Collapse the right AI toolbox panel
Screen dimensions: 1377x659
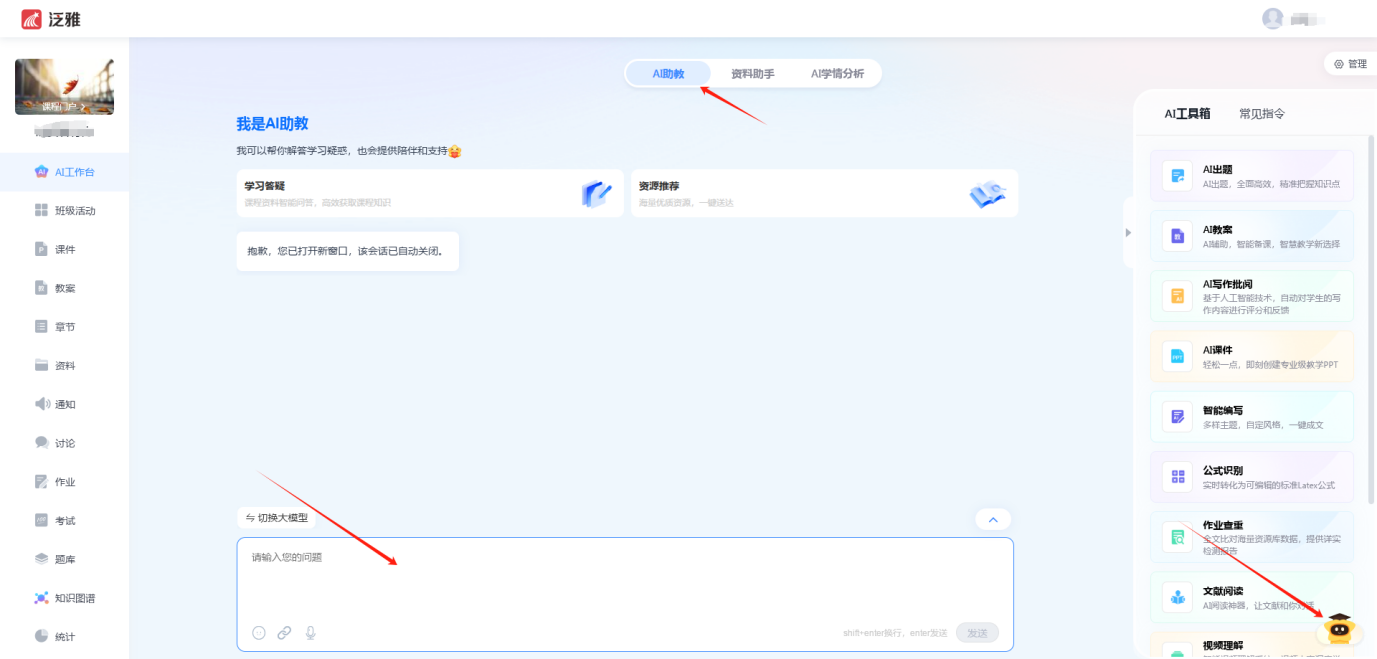[x=1128, y=232]
